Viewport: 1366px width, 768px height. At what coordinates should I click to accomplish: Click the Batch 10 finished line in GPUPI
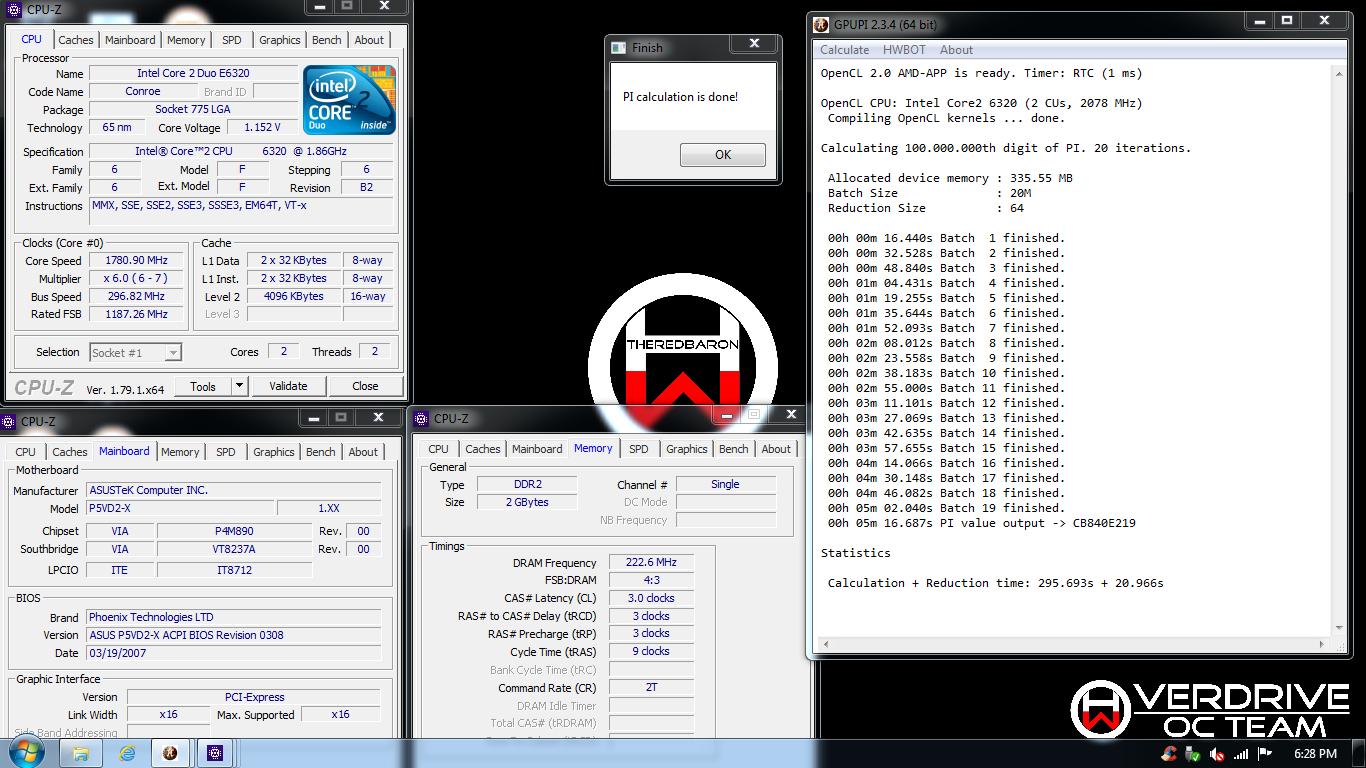(946, 373)
